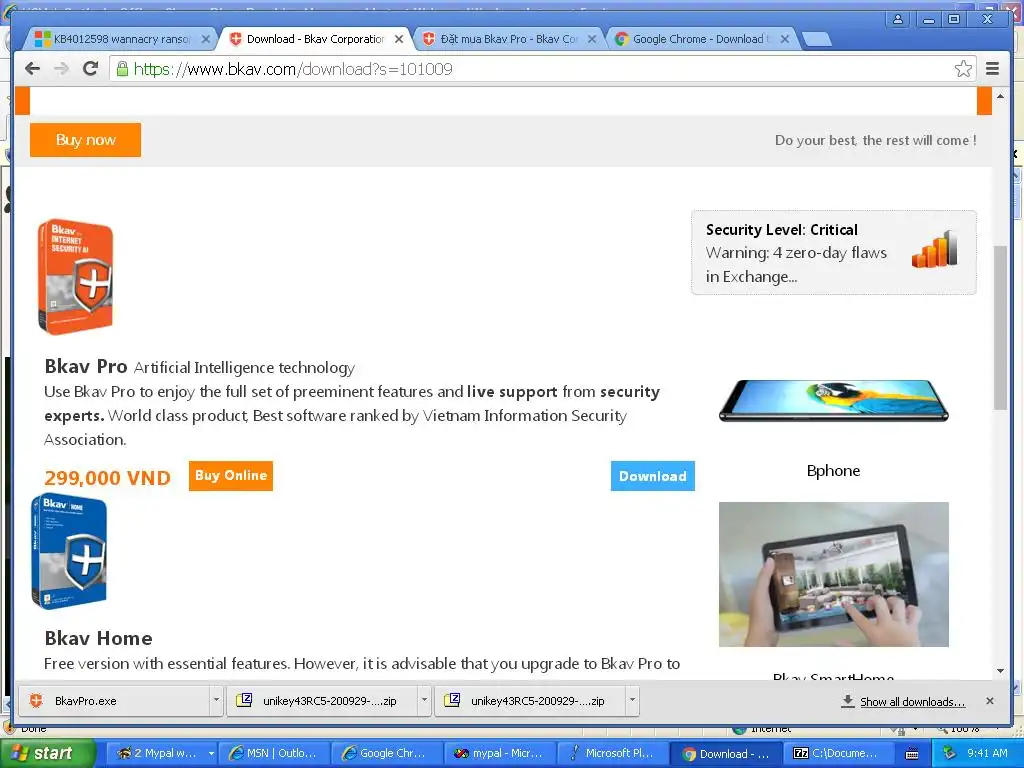Click the page scroll down arrow
The width and height of the screenshot is (1024, 768).
(1000, 671)
